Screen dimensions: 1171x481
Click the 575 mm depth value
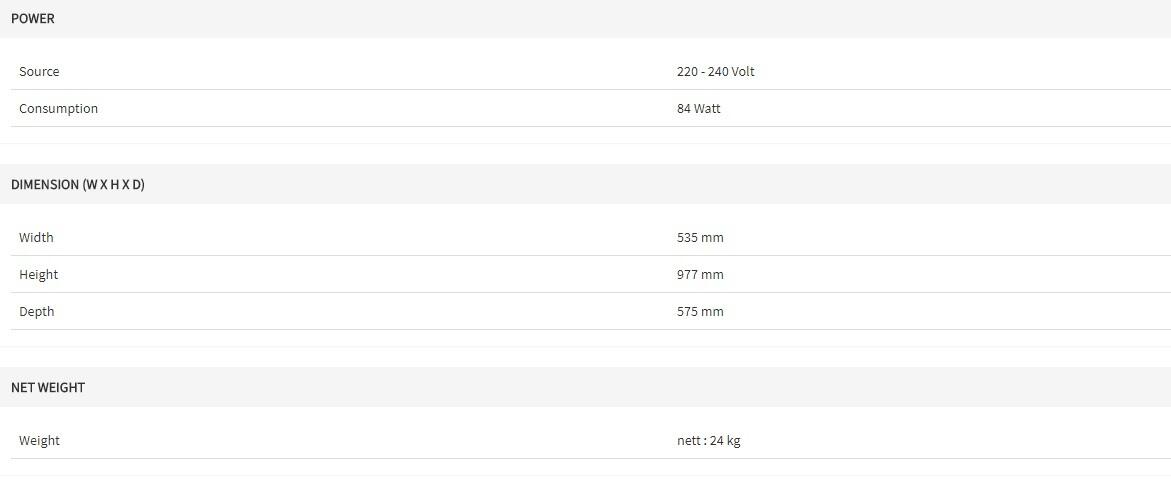tap(700, 311)
